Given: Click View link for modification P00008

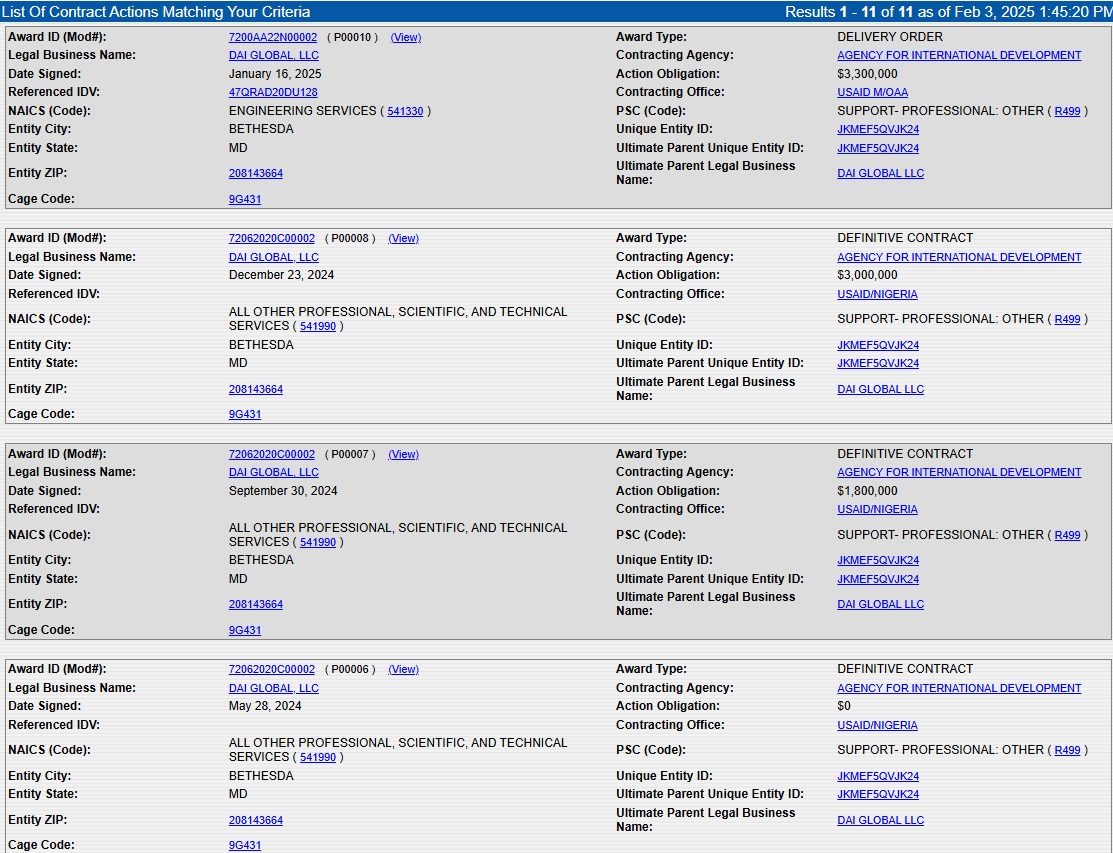Looking at the screenshot, I should (x=403, y=238).
